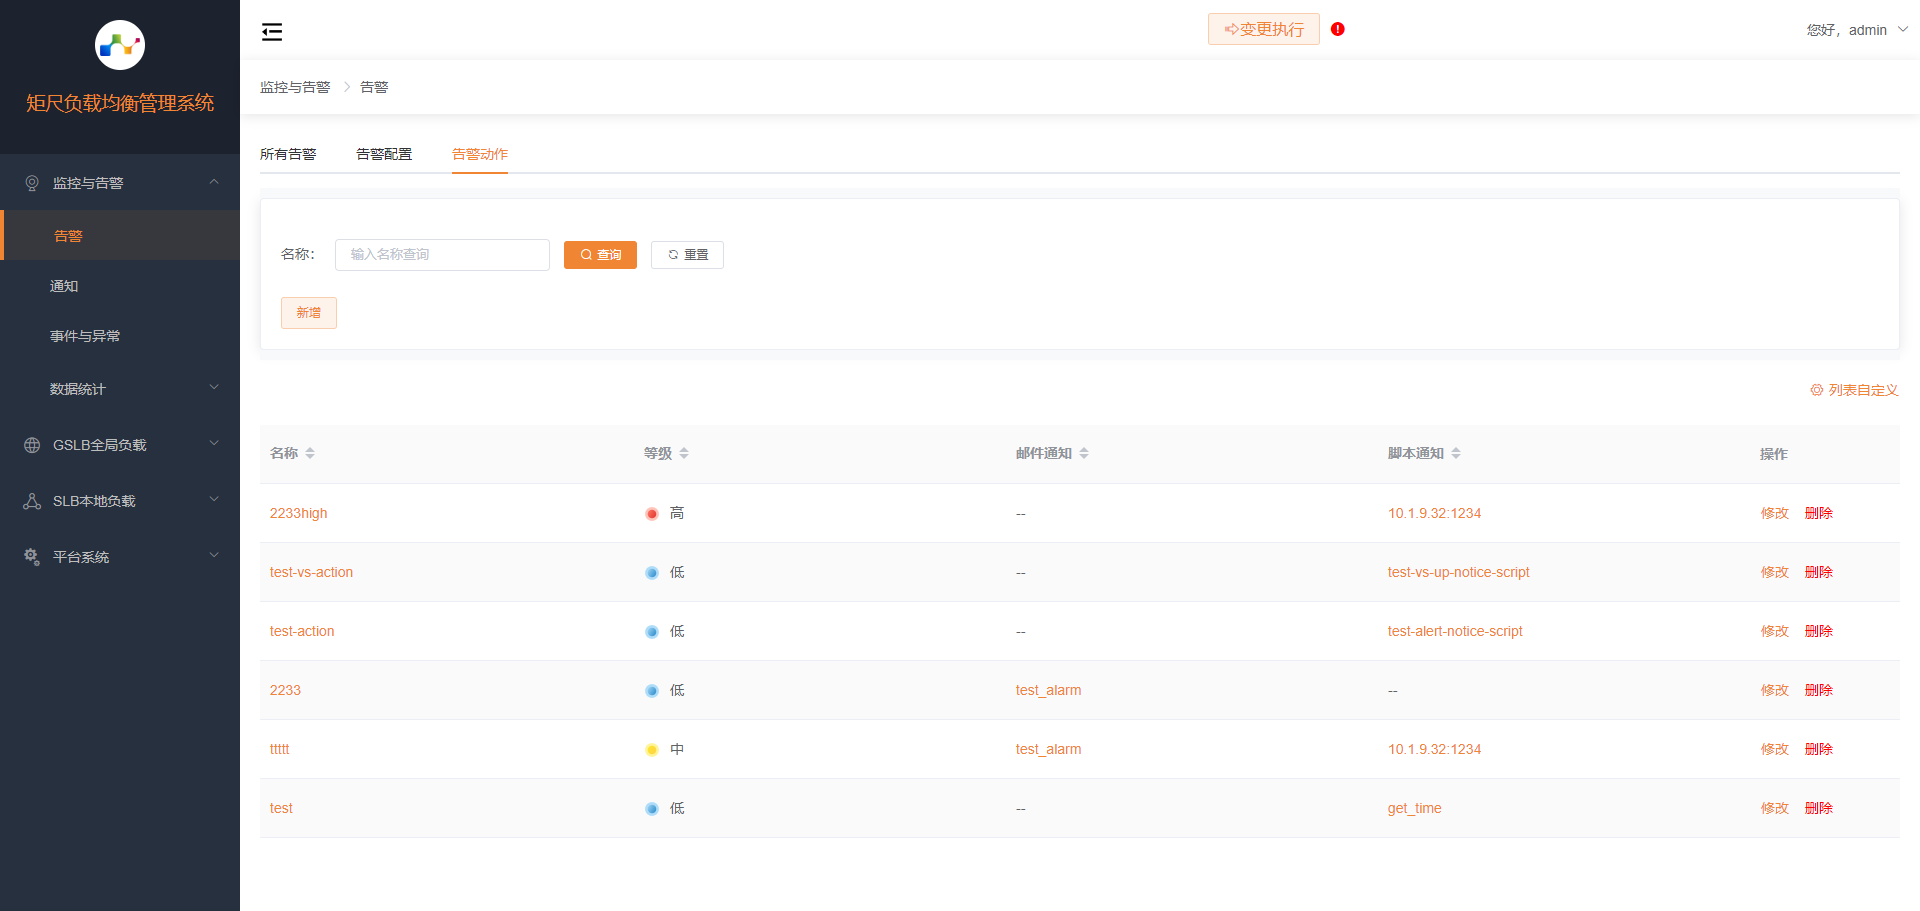Switch to the 告警配置 tab
The height and width of the screenshot is (911, 1920).
tap(384, 154)
